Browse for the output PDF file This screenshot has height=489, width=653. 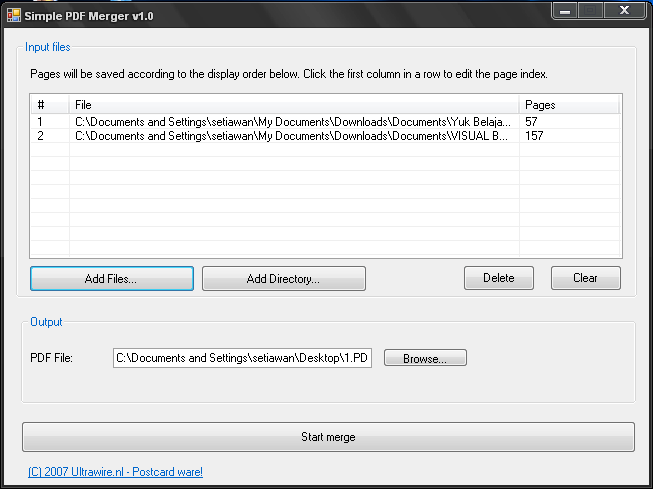click(x=425, y=358)
